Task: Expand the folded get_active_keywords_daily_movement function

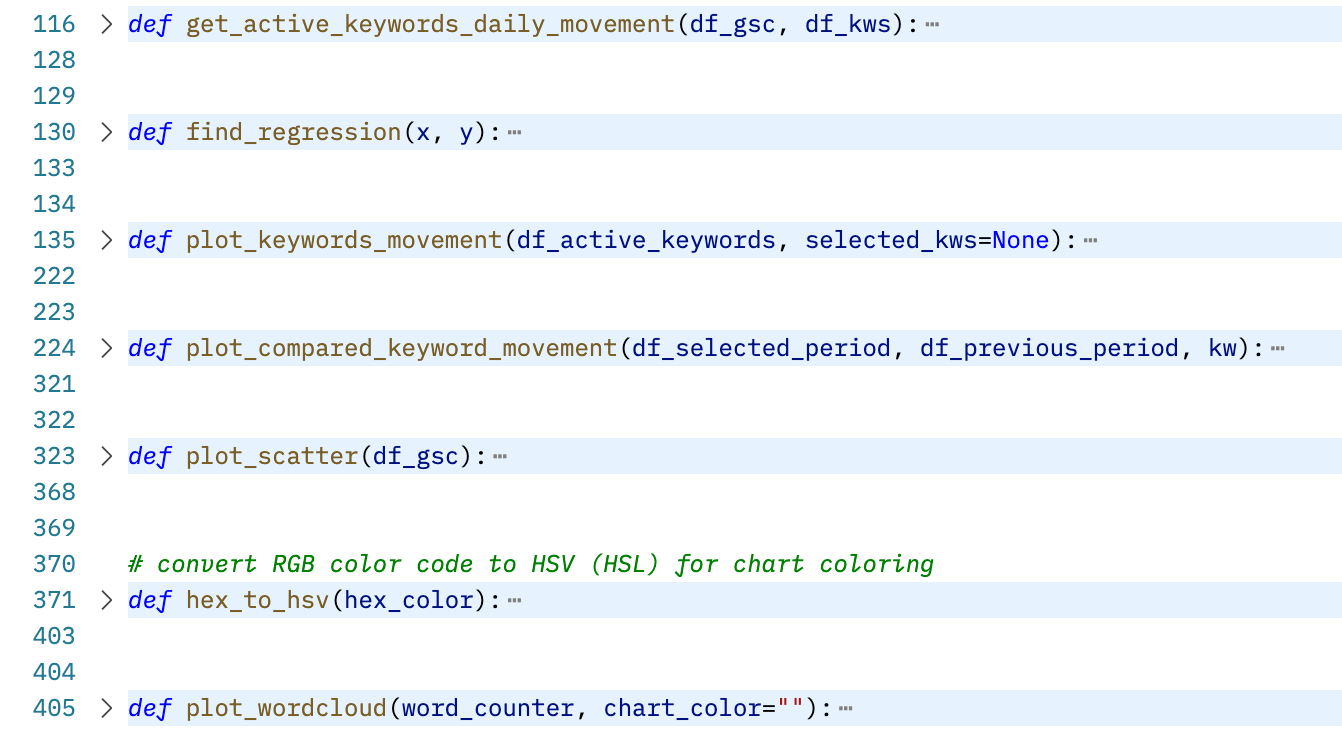Action: tap(107, 24)
